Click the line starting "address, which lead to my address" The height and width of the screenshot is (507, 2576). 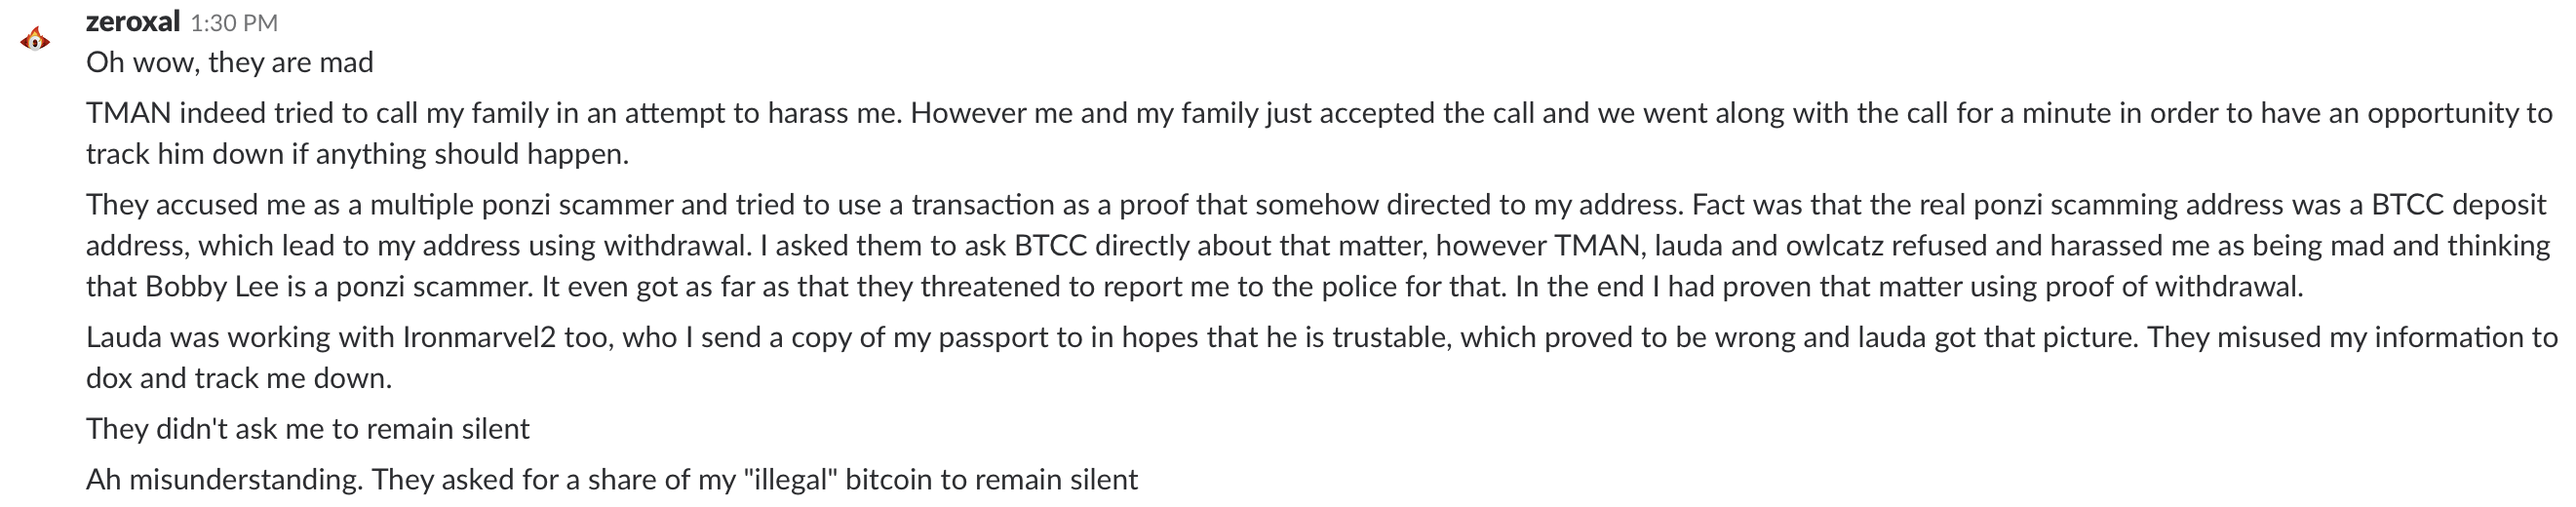tap(1318, 246)
